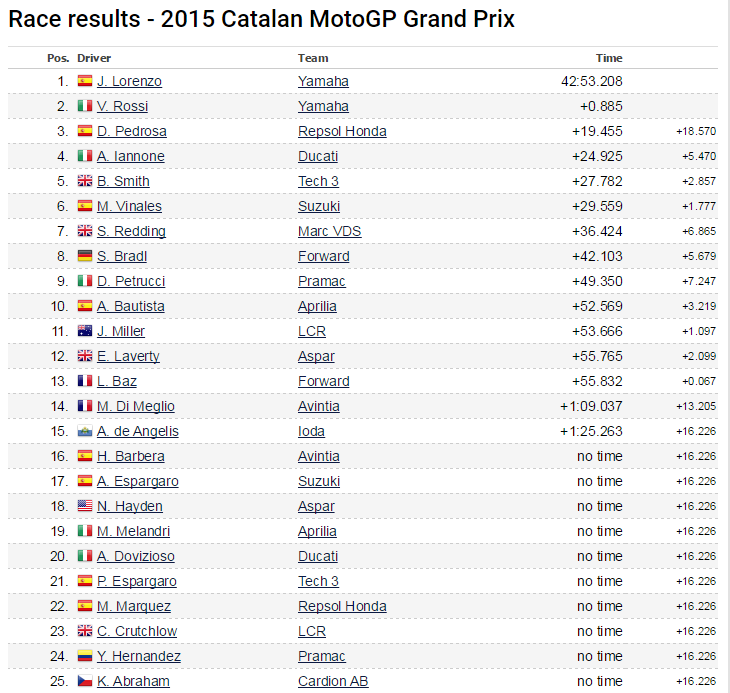Open the Cardion AB team link
The width and height of the screenshot is (730, 693).
tap(333, 681)
